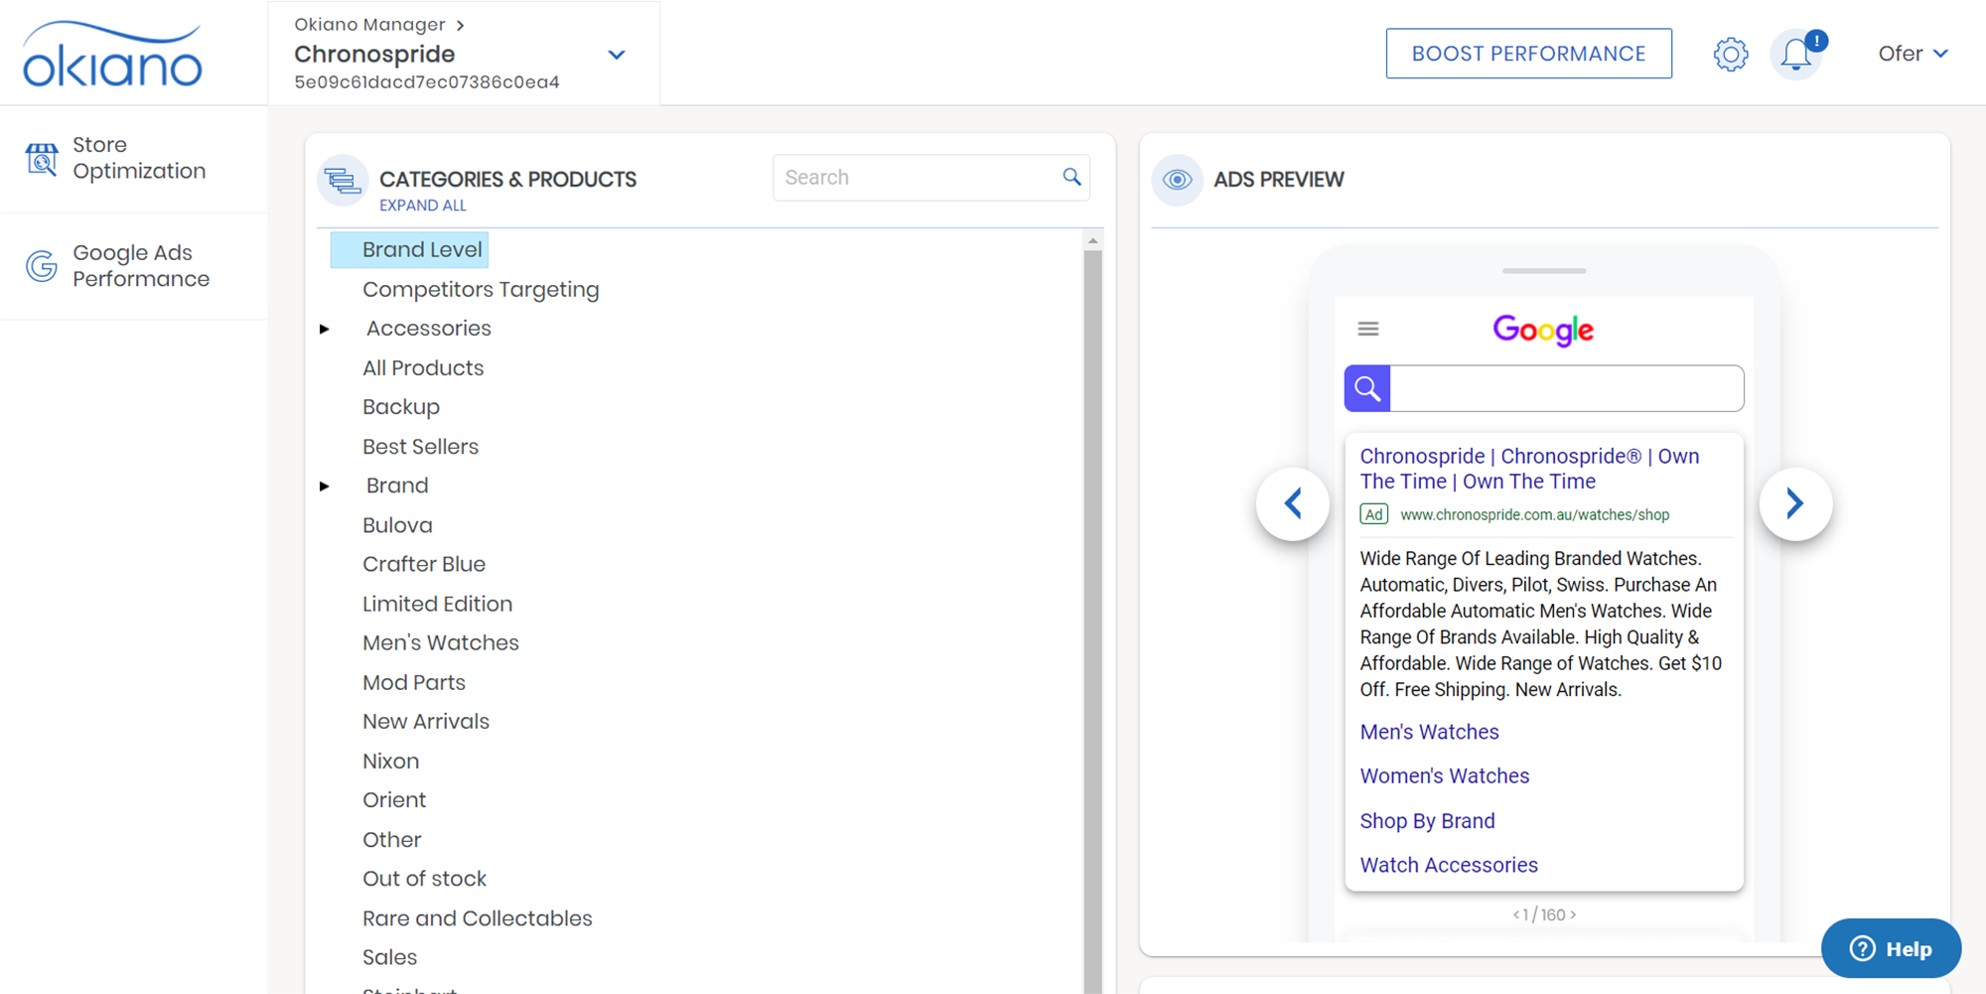Select Crafter Blue category
Viewport: 1986px width, 994px height.
click(x=424, y=564)
